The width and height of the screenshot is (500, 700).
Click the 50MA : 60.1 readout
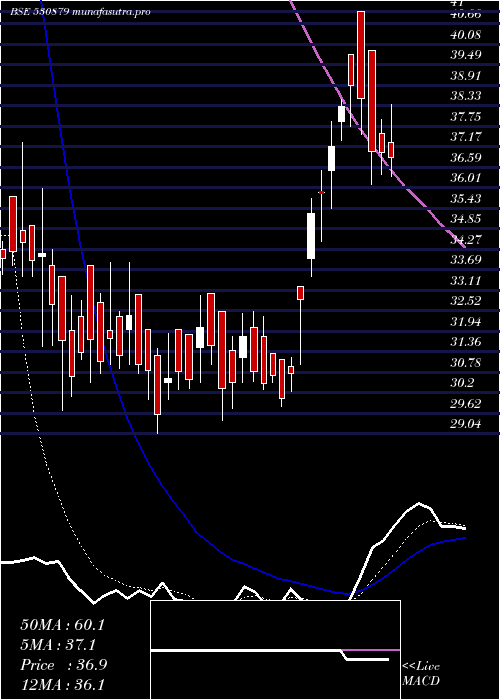click(62, 625)
